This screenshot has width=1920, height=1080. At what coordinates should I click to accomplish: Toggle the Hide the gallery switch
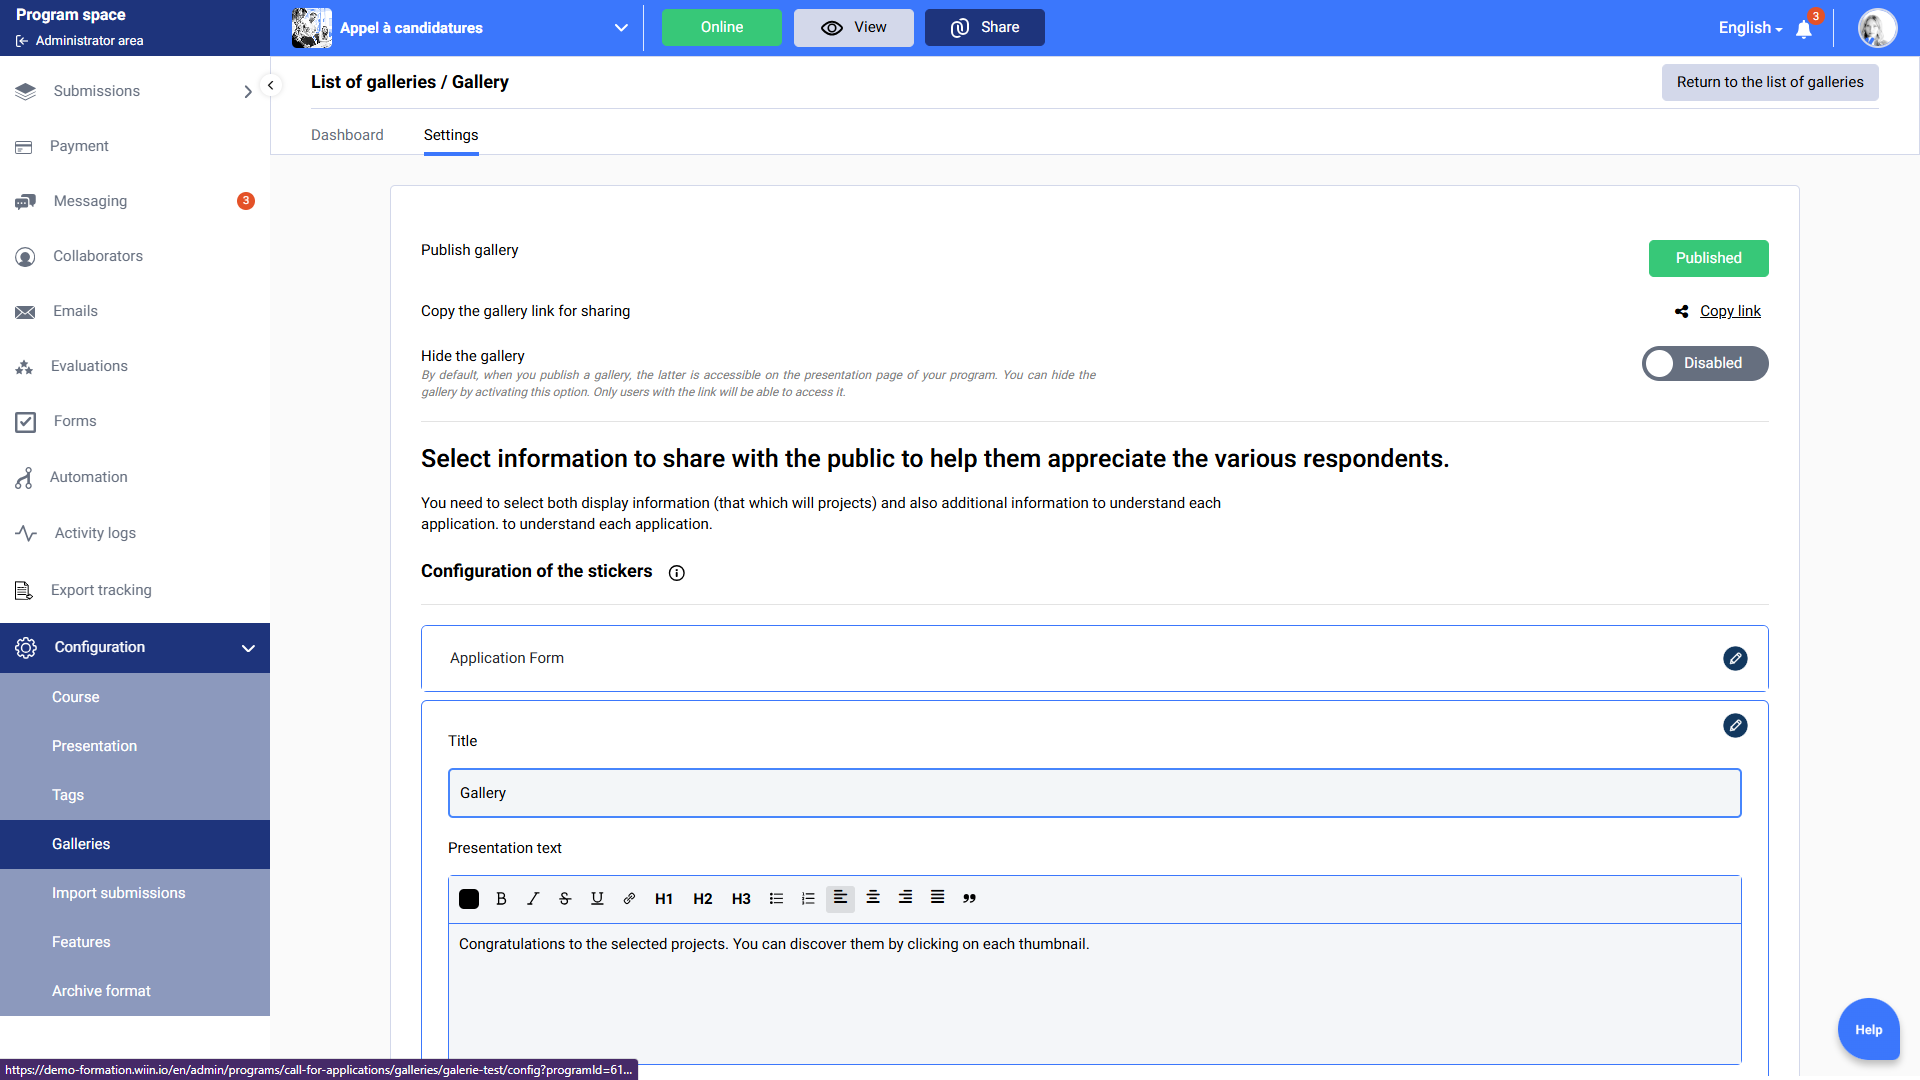click(x=1705, y=363)
